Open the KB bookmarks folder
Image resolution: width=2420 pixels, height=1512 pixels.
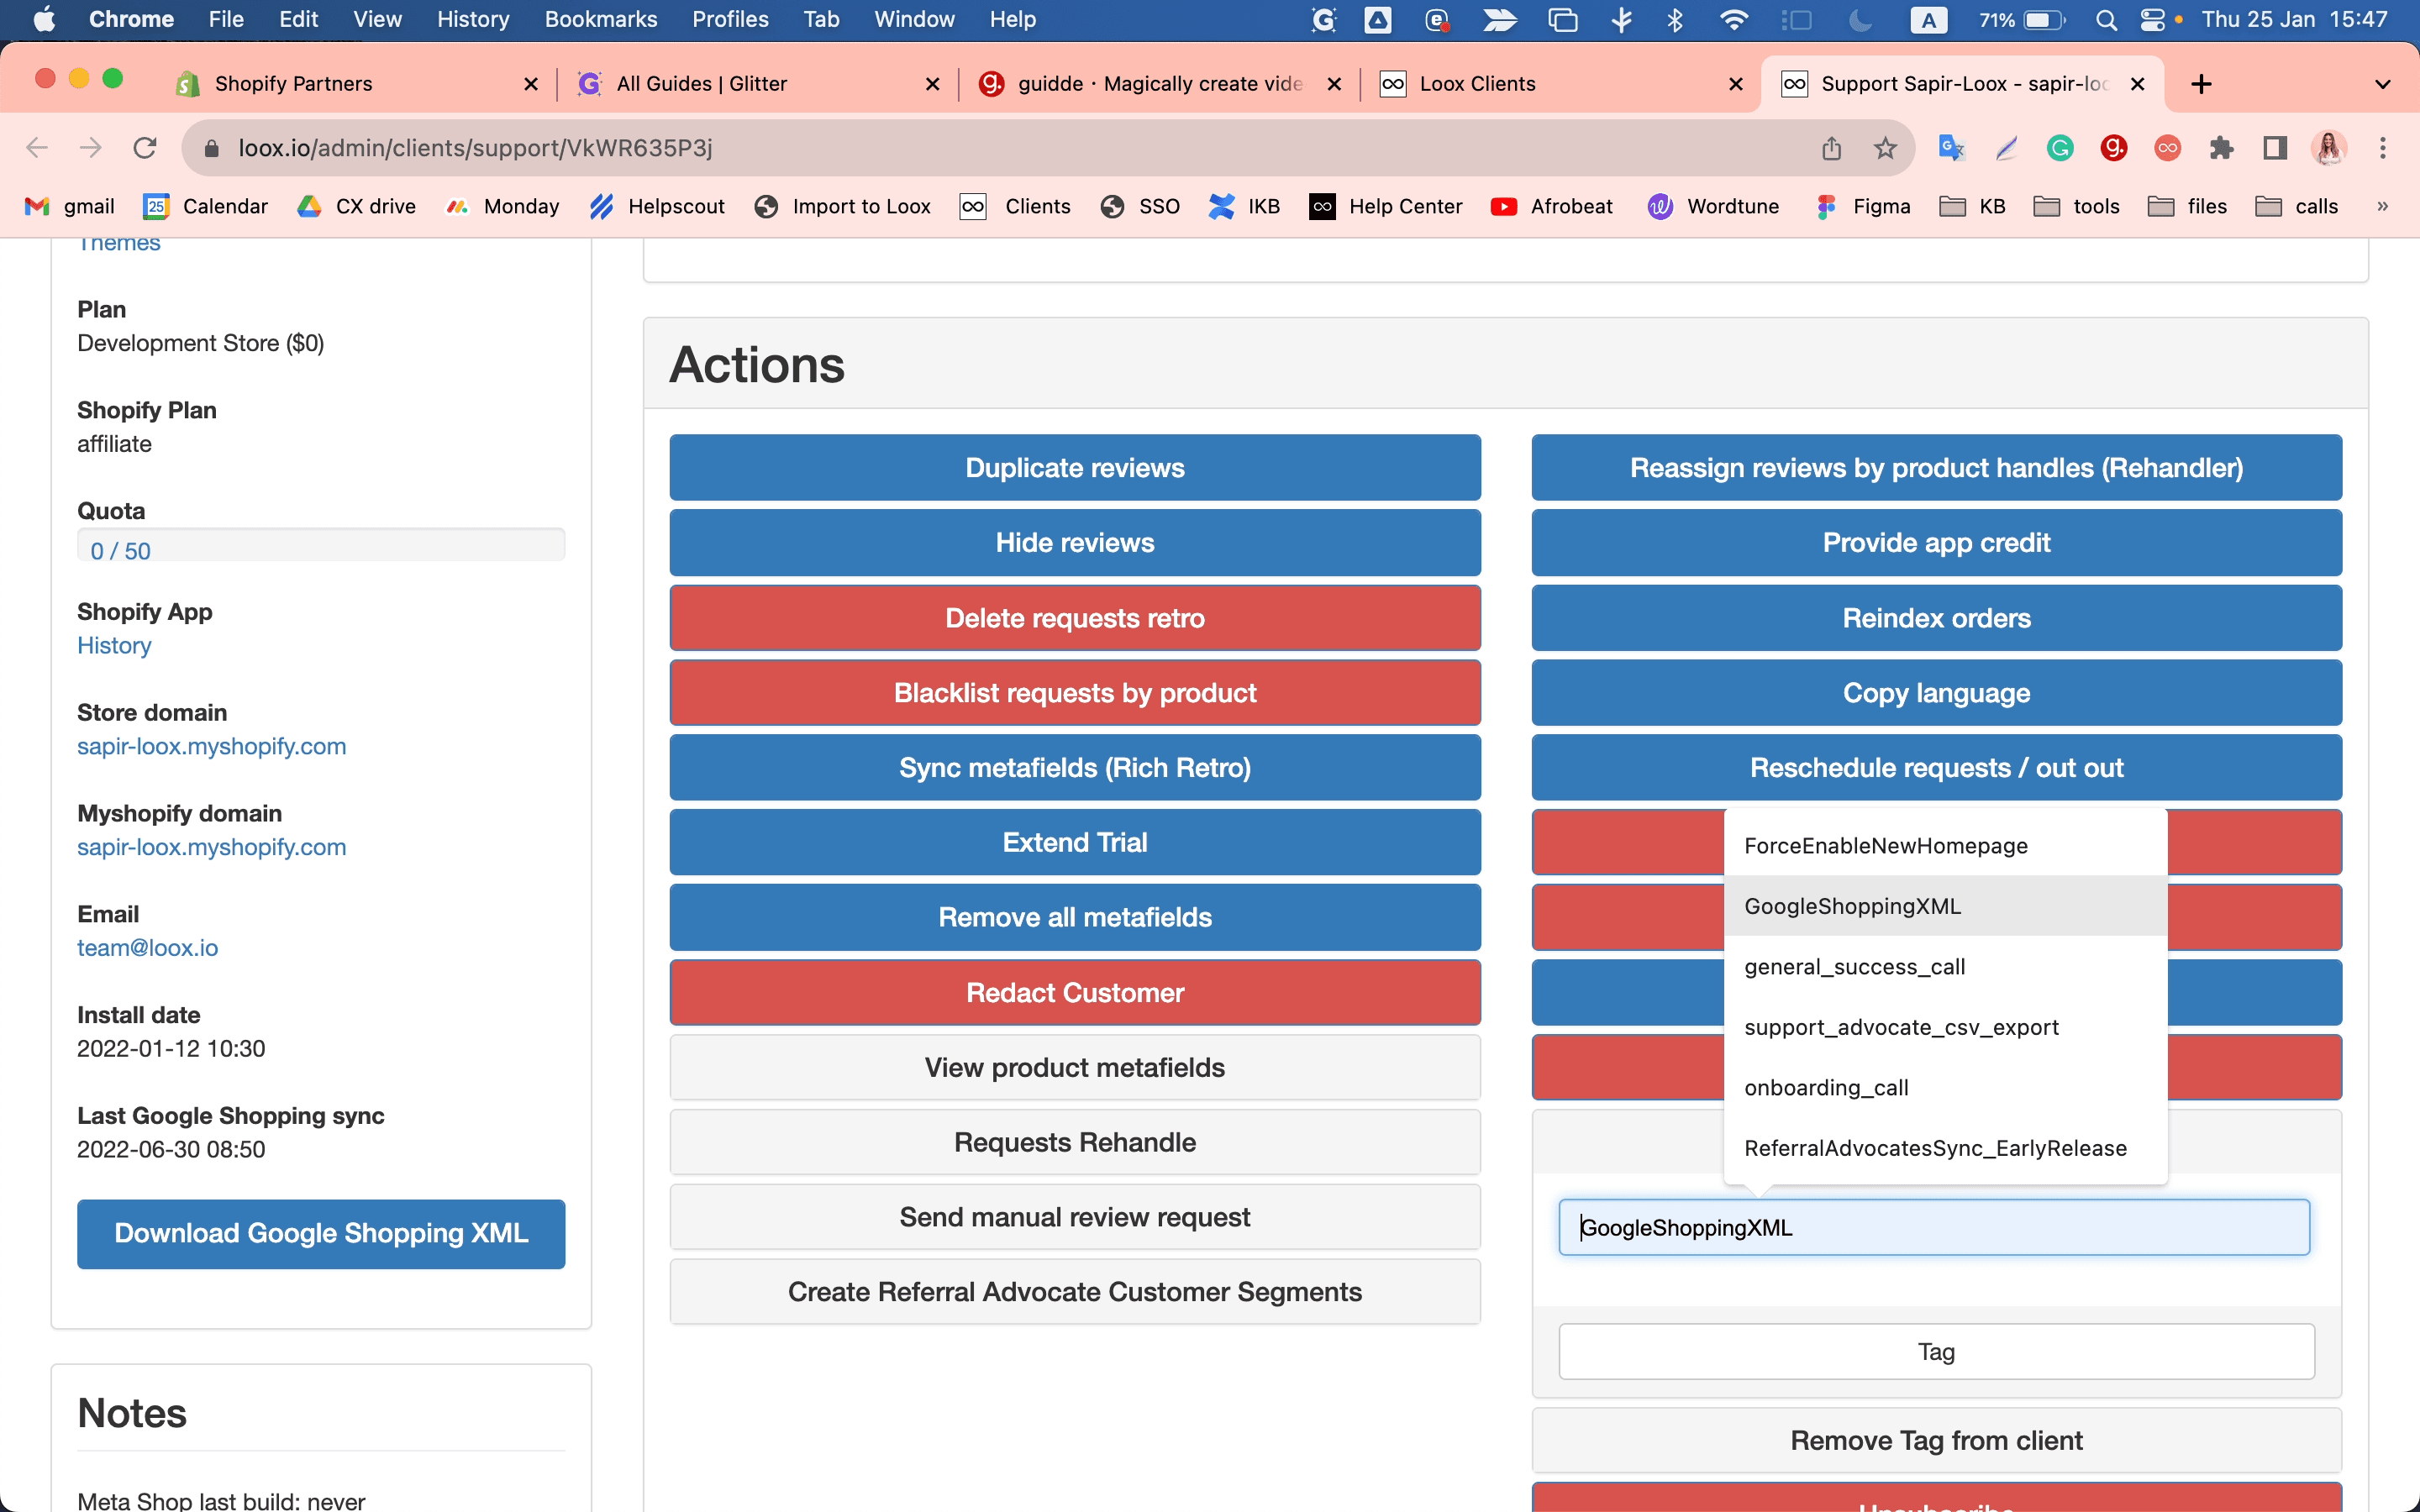point(1972,206)
